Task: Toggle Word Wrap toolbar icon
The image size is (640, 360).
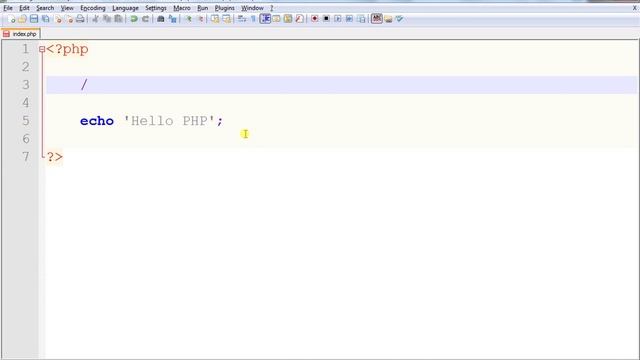Action: coord(242,19)
